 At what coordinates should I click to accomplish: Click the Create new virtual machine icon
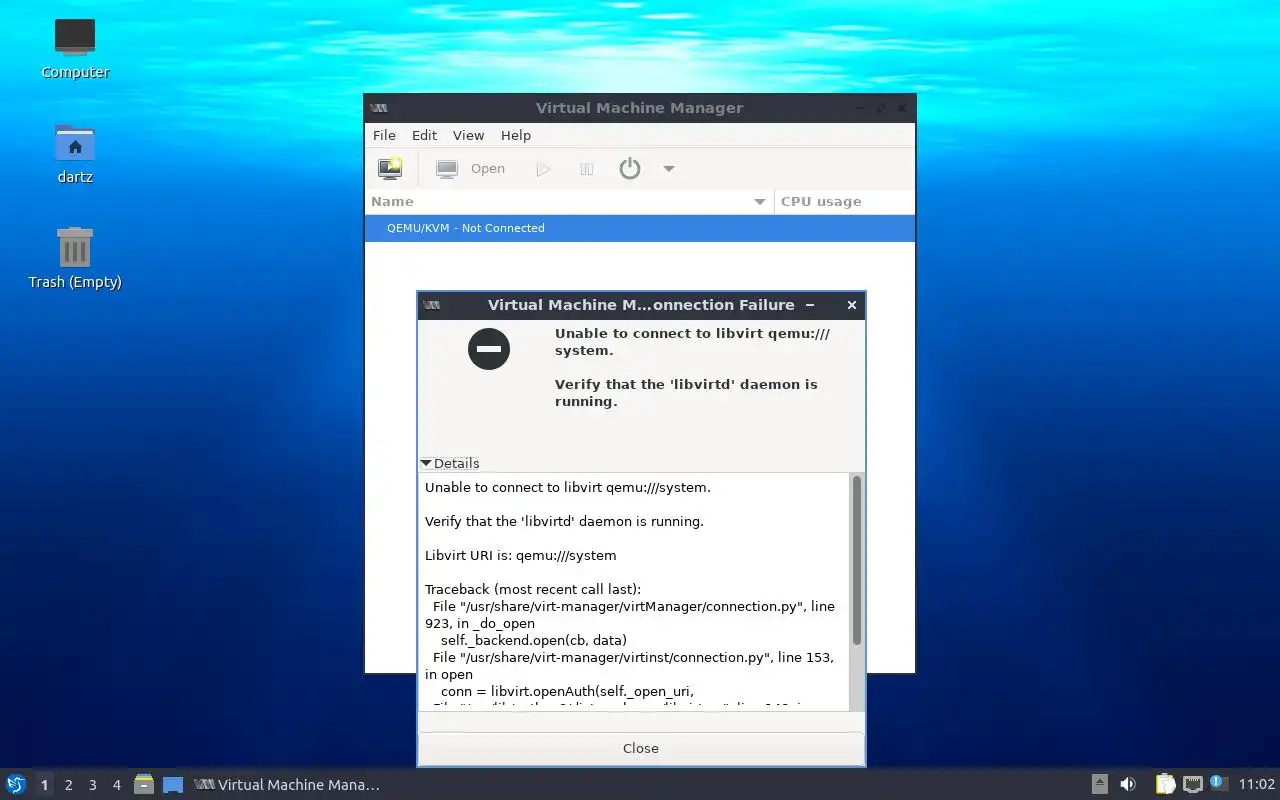[390, 169]
